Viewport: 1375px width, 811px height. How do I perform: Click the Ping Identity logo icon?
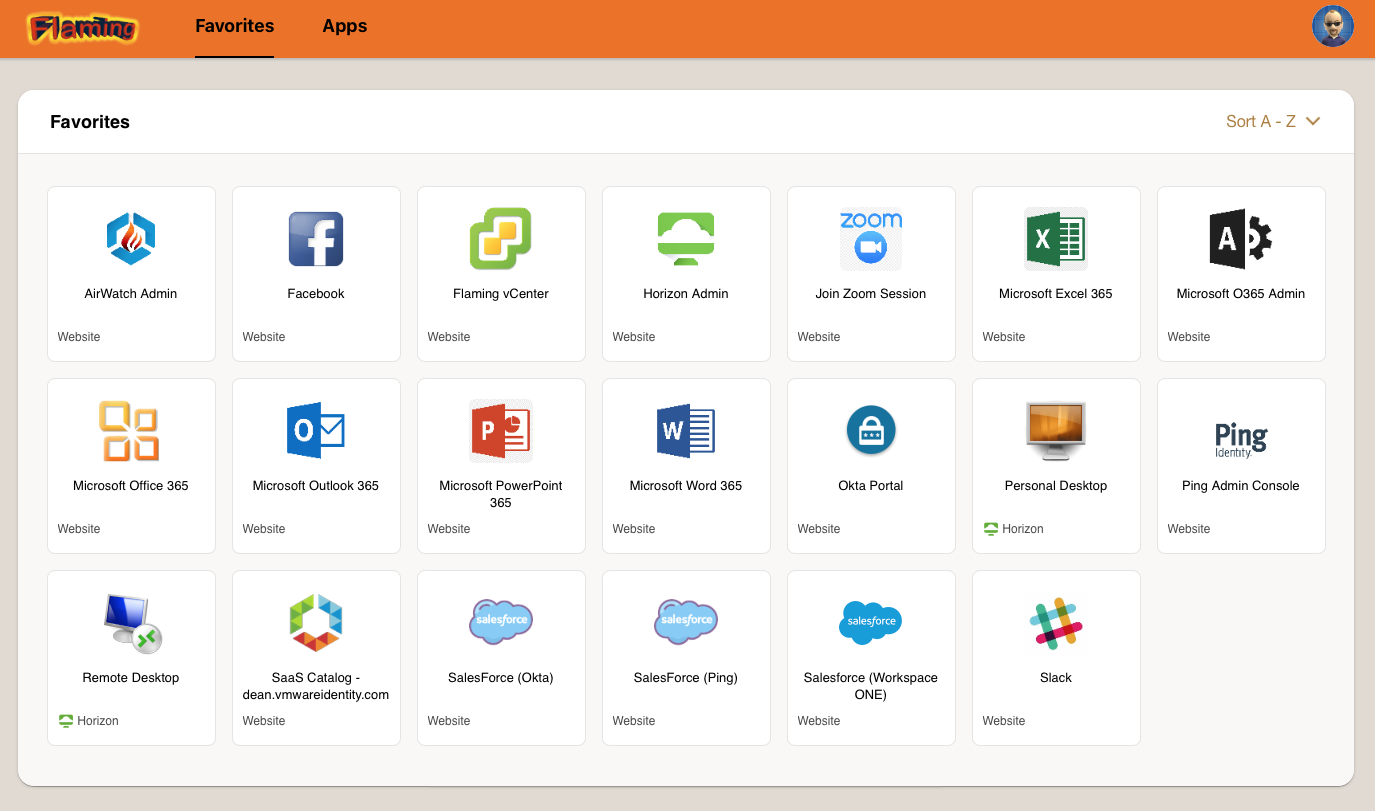[1241, 439]
